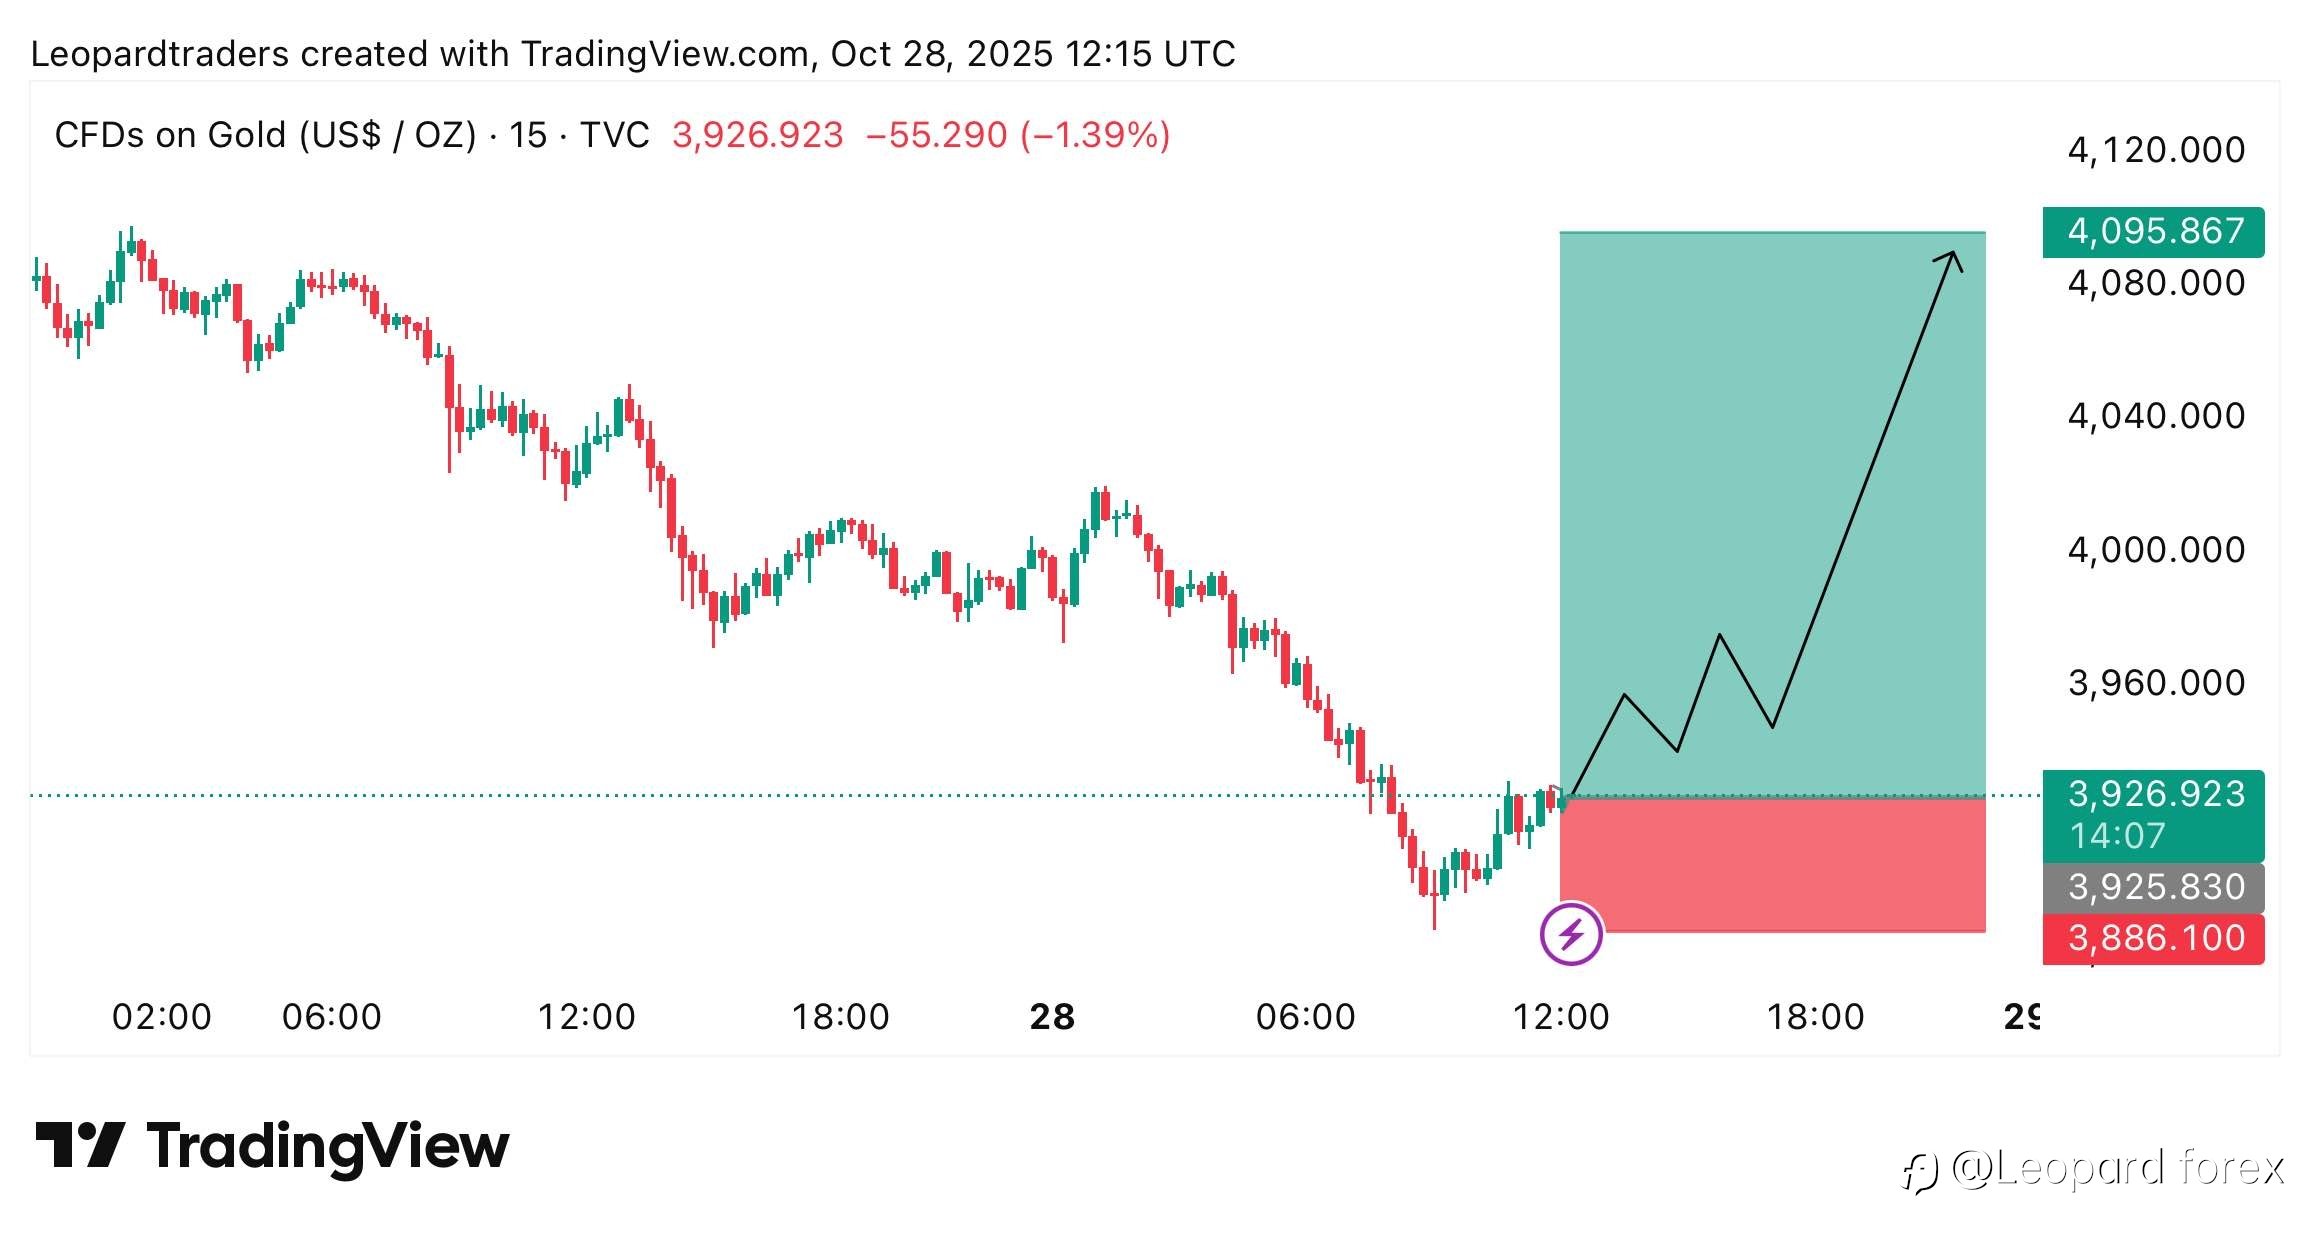
Task: Click the 14:07 candle countdown timer
Action: coord(2117,836)
